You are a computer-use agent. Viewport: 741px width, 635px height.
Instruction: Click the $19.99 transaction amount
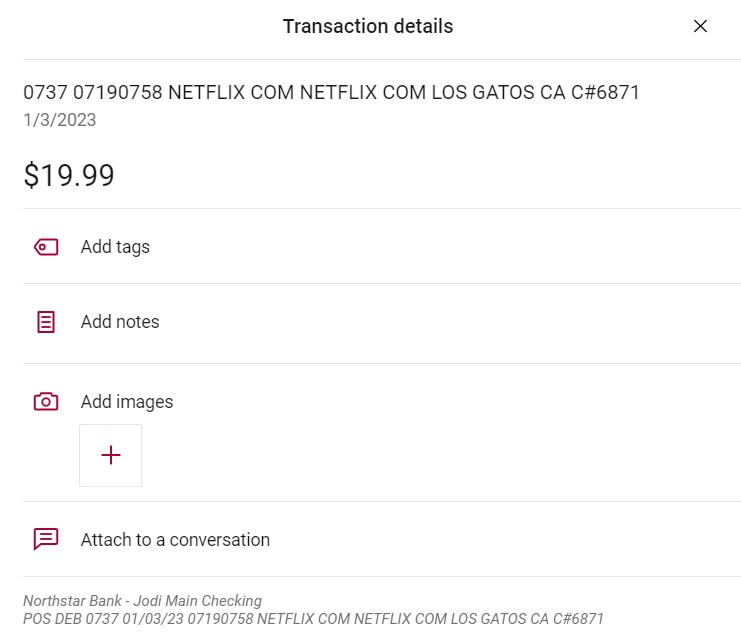69,176
